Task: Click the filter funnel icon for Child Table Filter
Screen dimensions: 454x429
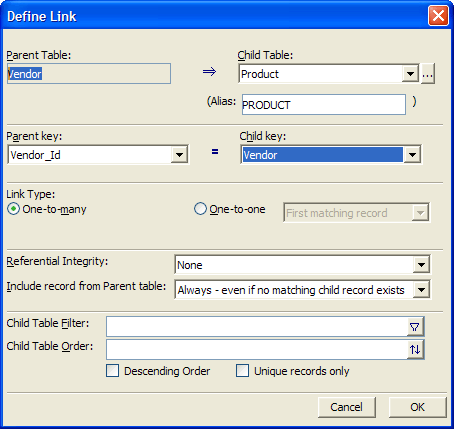Action: click(x=415, y=327)
